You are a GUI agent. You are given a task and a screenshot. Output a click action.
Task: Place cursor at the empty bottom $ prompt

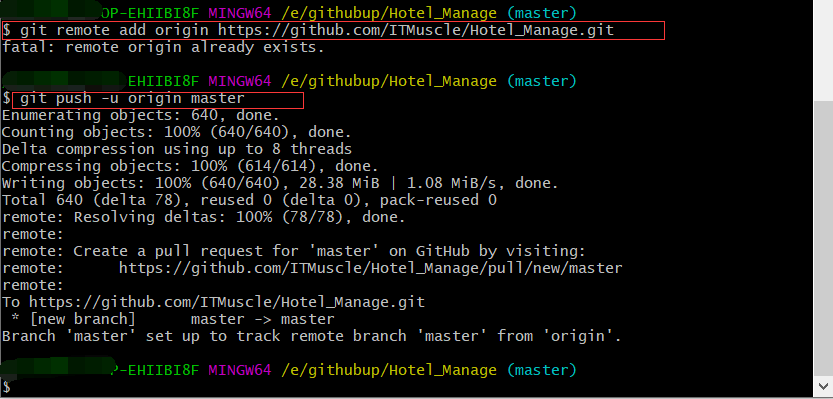[6, 386]
